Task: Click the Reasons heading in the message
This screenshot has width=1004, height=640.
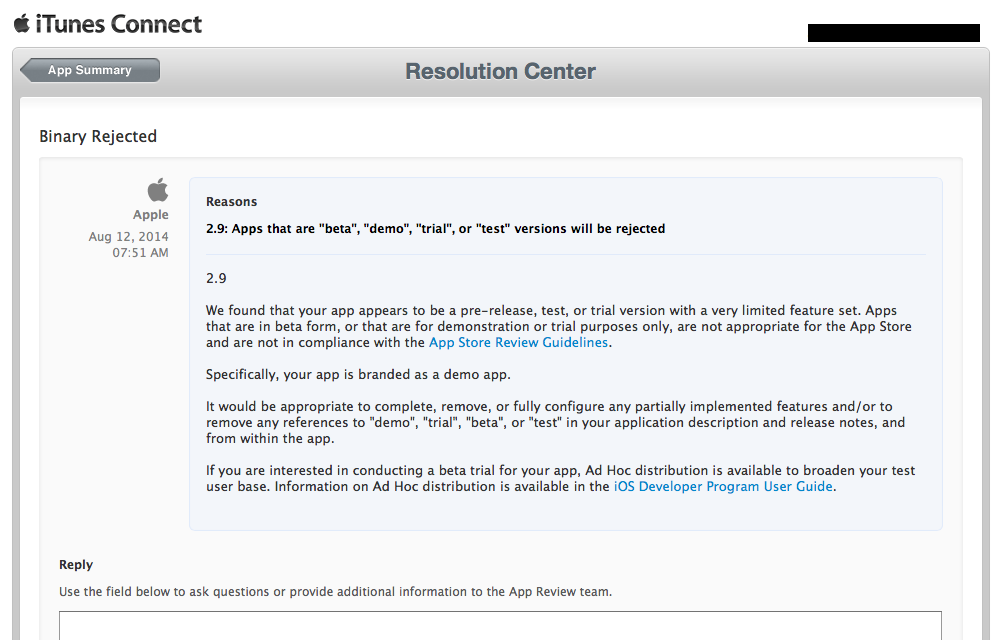Action: pyautogui.click(x=231, y=202)
